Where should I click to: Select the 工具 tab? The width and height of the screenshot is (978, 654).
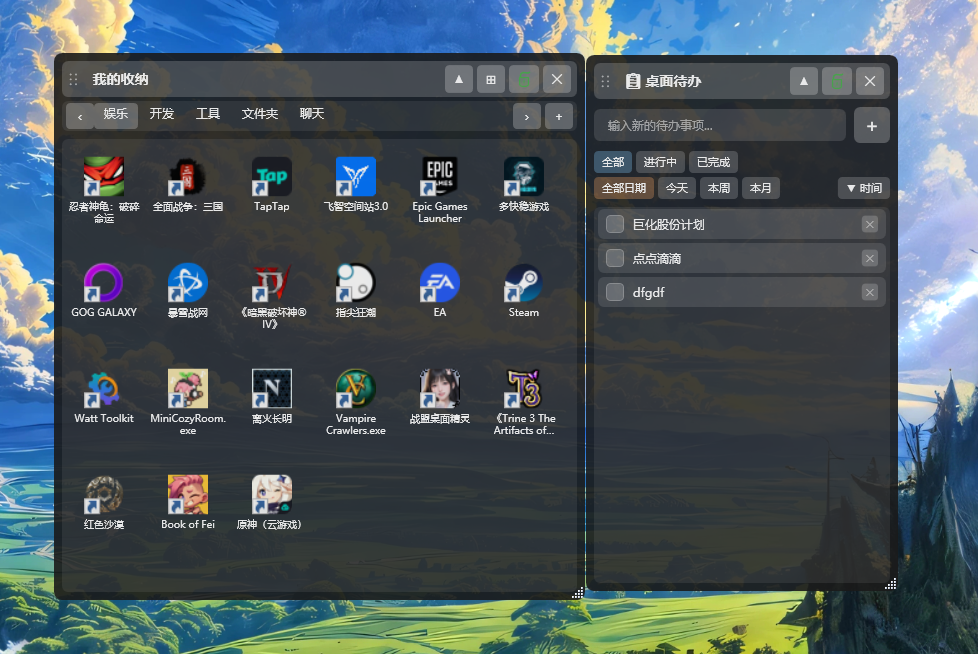(208, 113)
